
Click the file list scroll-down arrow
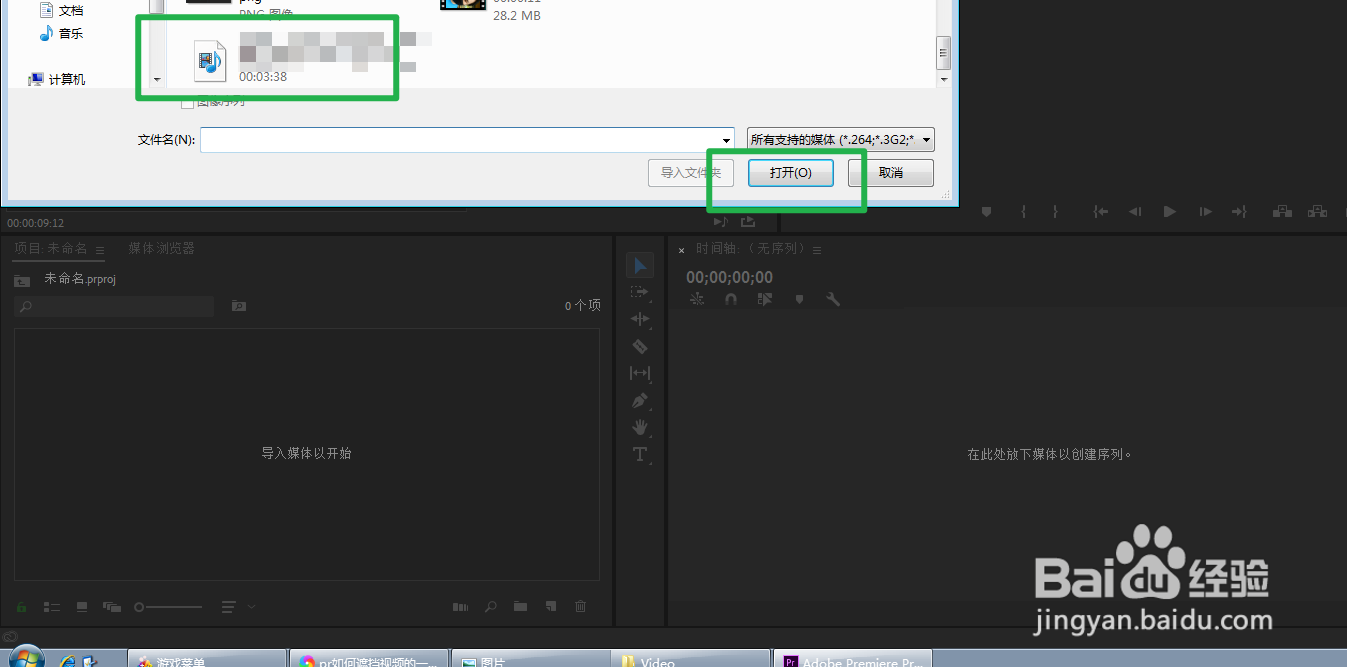(x=943, y=78)
